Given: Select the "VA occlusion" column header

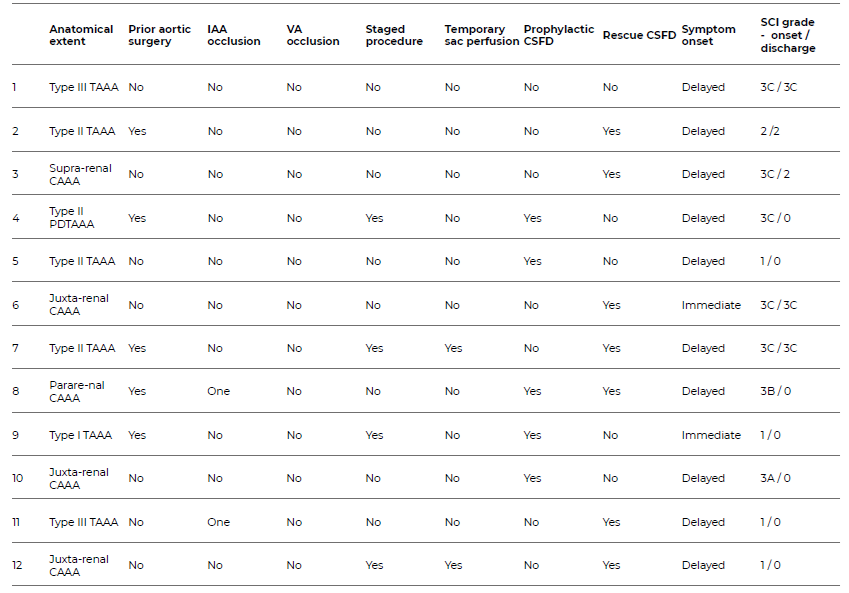Looking at the screenshot, I should coord(308,35).
